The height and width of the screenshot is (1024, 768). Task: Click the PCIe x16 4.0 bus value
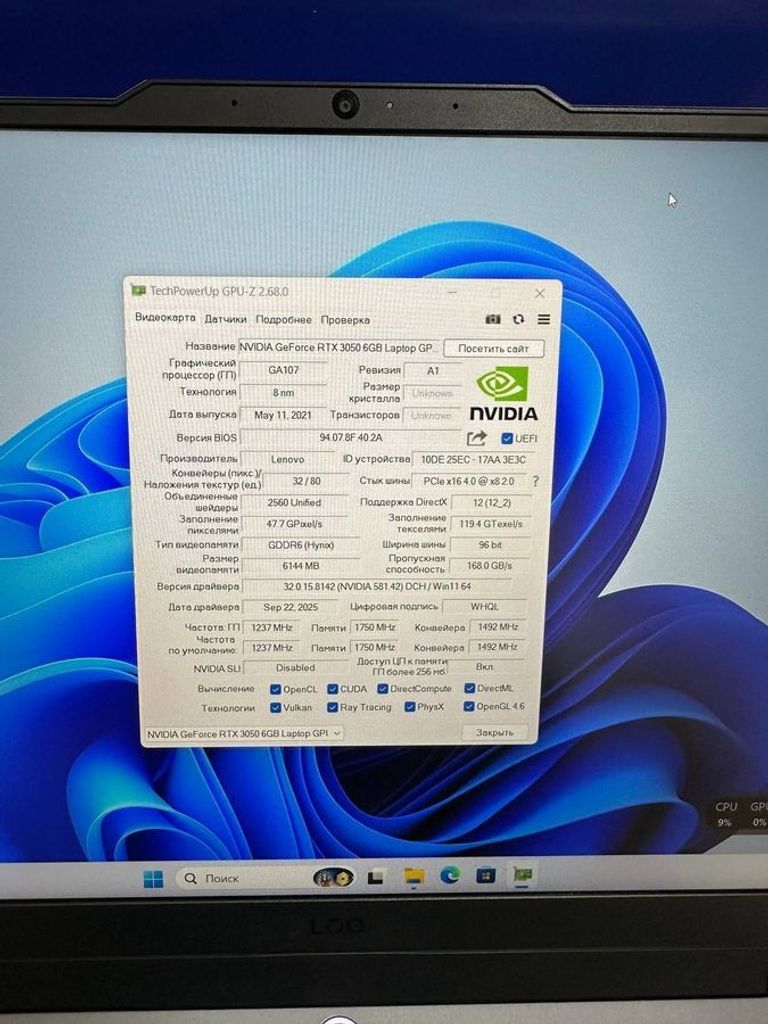click(470, 481)
